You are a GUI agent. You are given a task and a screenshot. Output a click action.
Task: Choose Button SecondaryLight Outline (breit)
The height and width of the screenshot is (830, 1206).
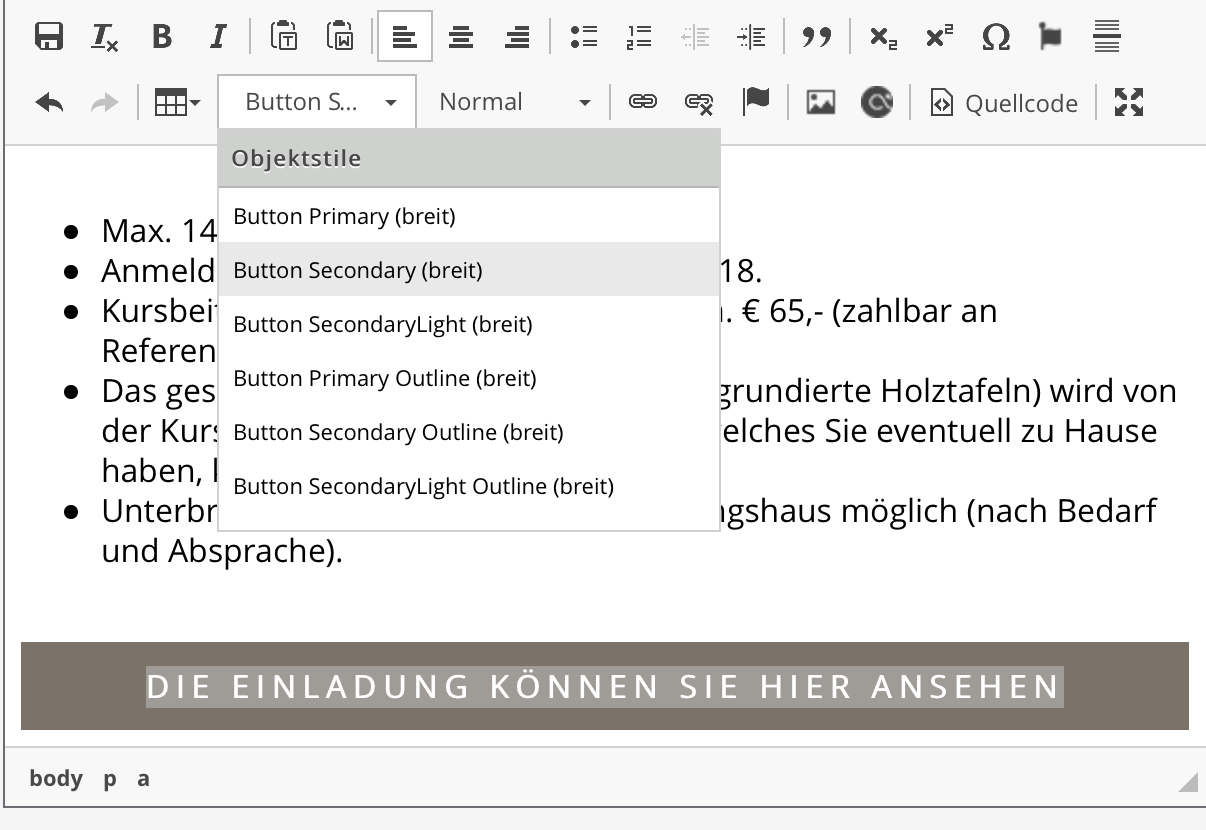[x=423, y=486]
